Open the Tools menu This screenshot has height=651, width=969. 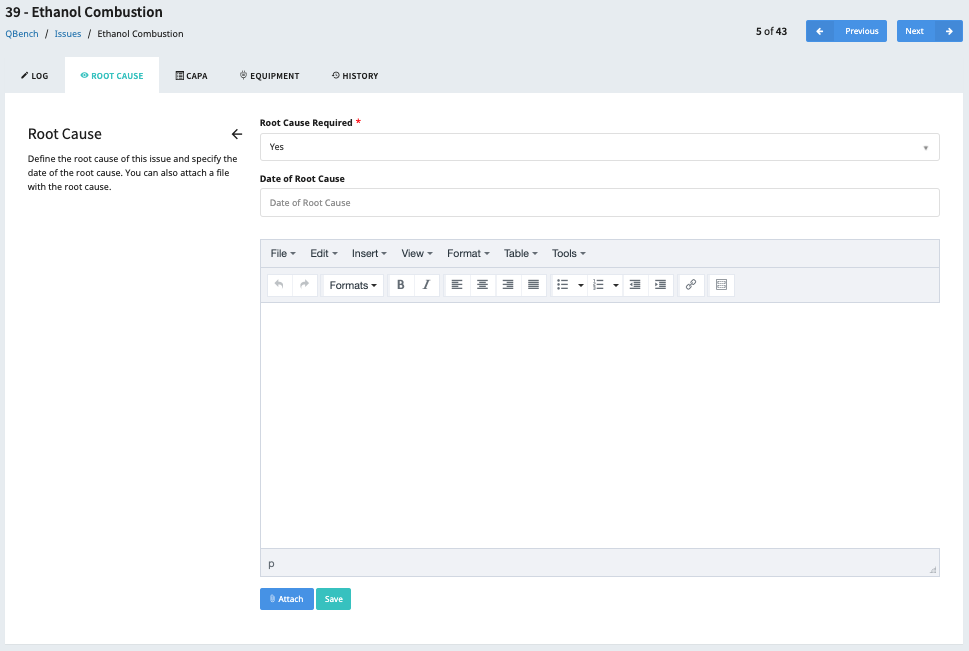tap(569, 253)
